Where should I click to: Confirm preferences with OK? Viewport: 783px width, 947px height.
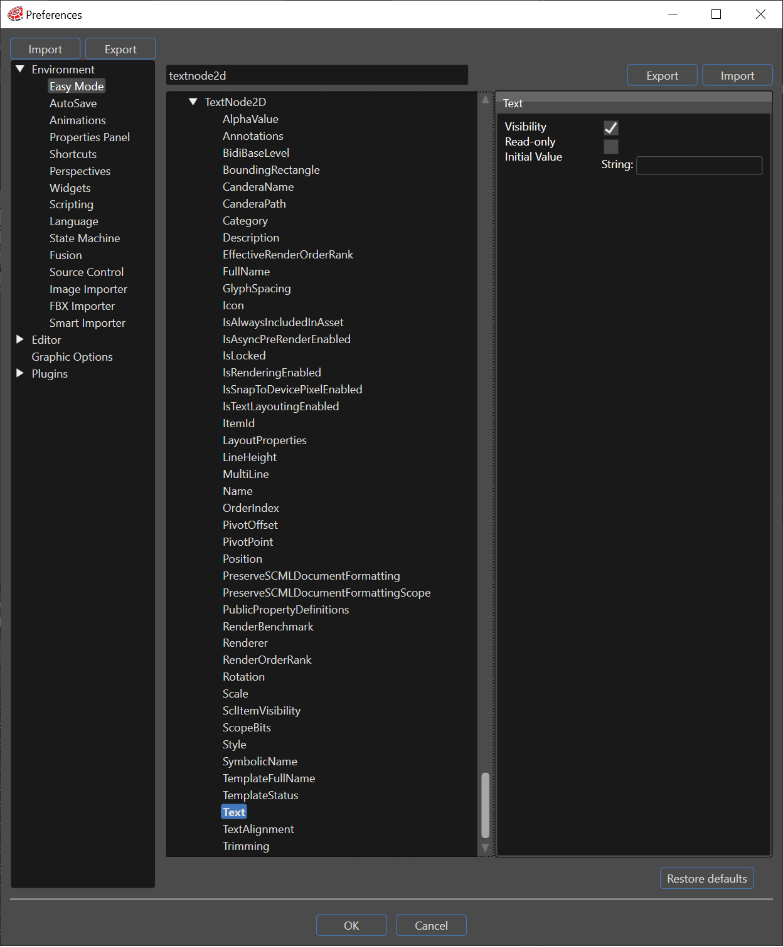351,925
